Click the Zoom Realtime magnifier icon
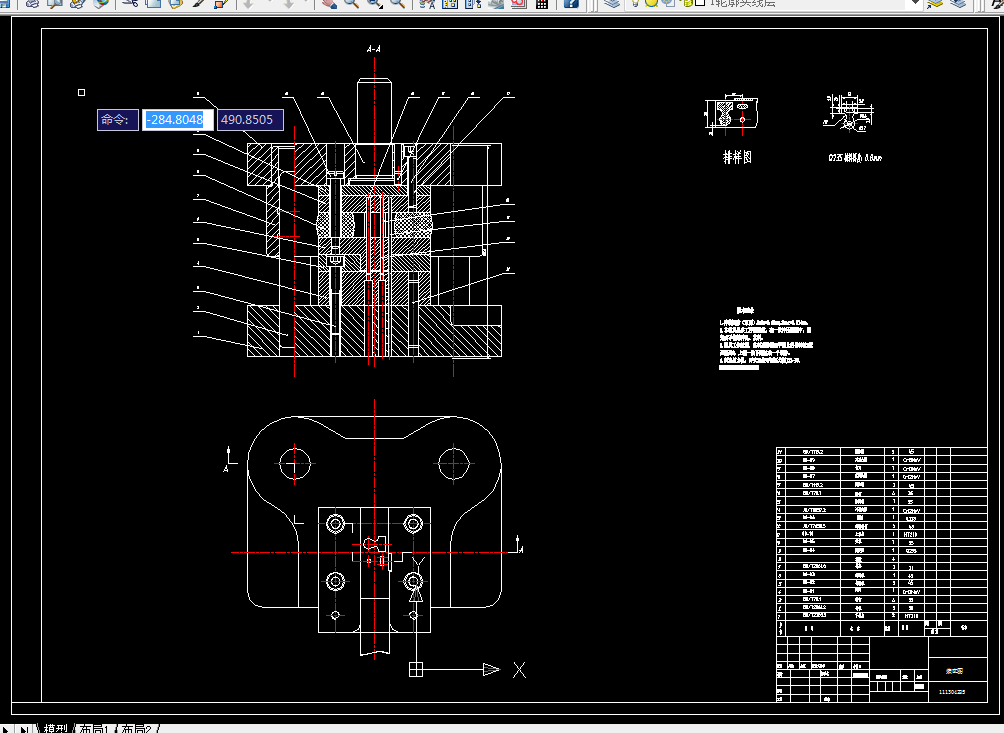Image resolution: width=1004 pixels, height=733 pixels. coord(351,3)
